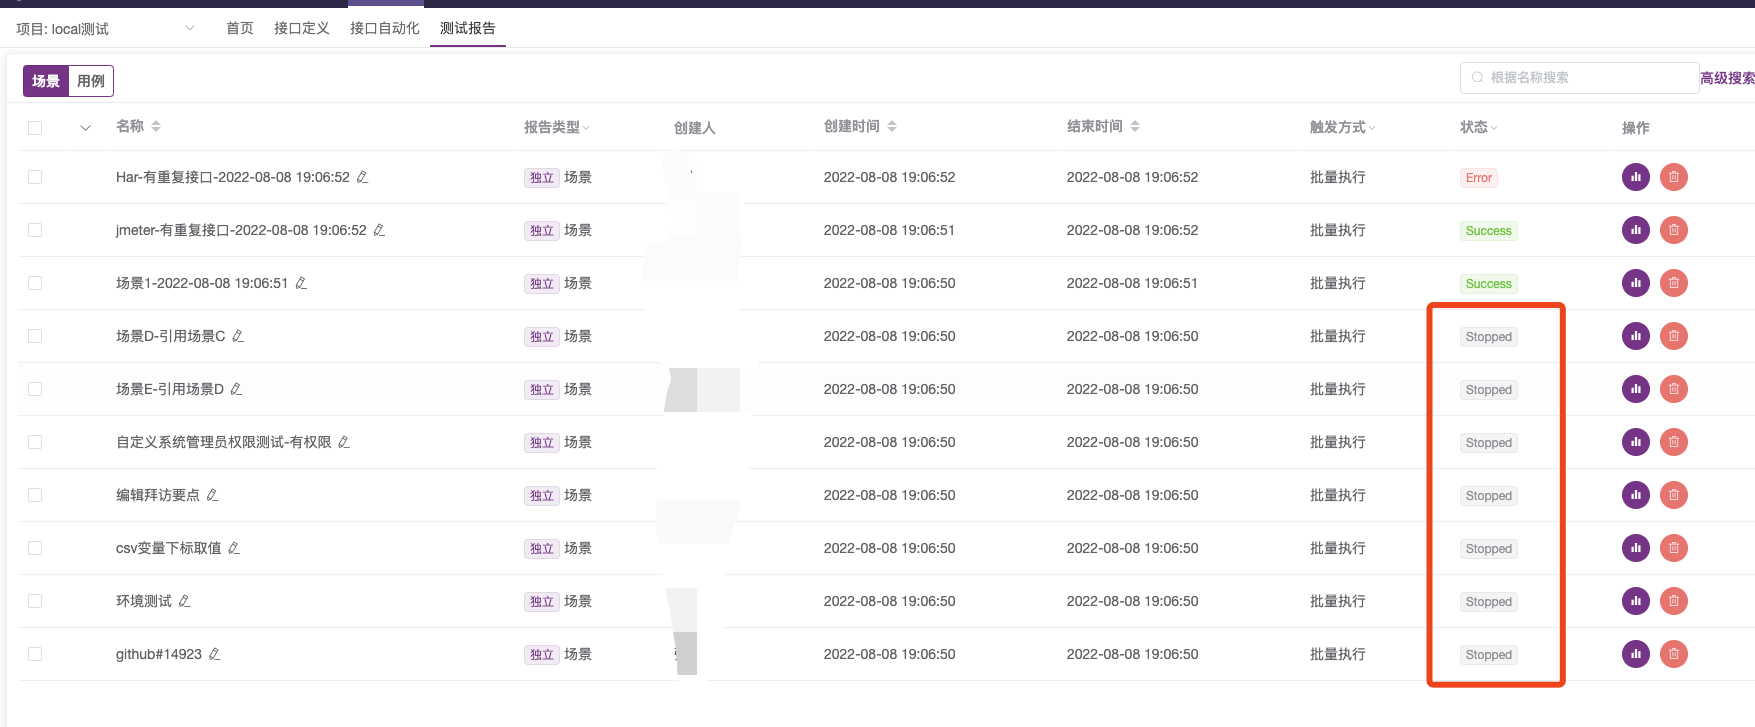Select the 测试报告 tab

468,28
